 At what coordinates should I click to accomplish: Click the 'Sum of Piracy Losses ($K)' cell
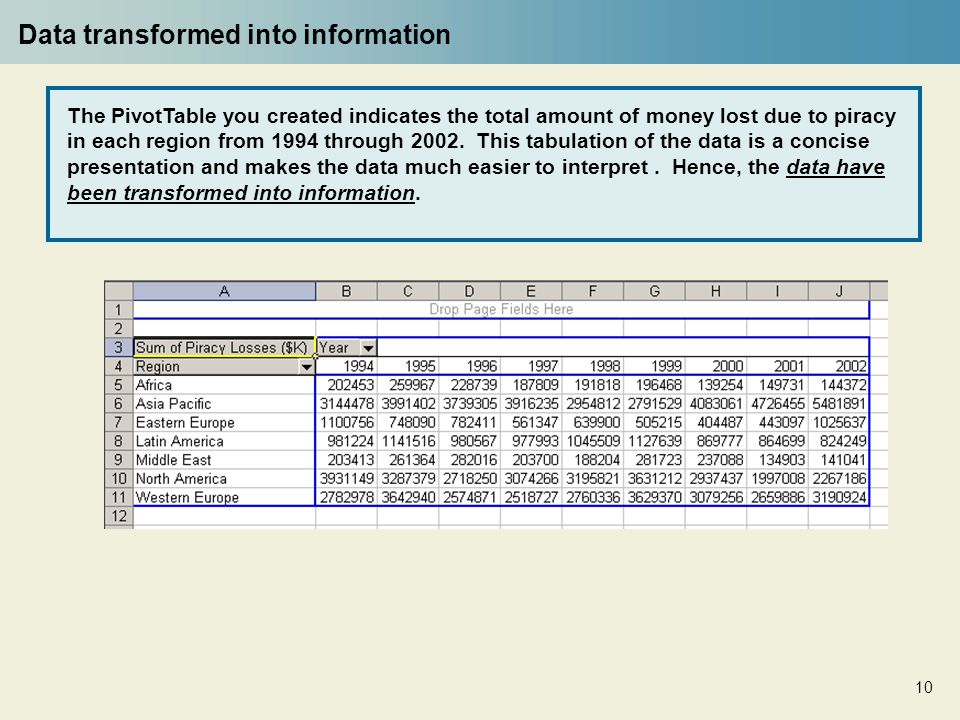(x=224, y=348)
